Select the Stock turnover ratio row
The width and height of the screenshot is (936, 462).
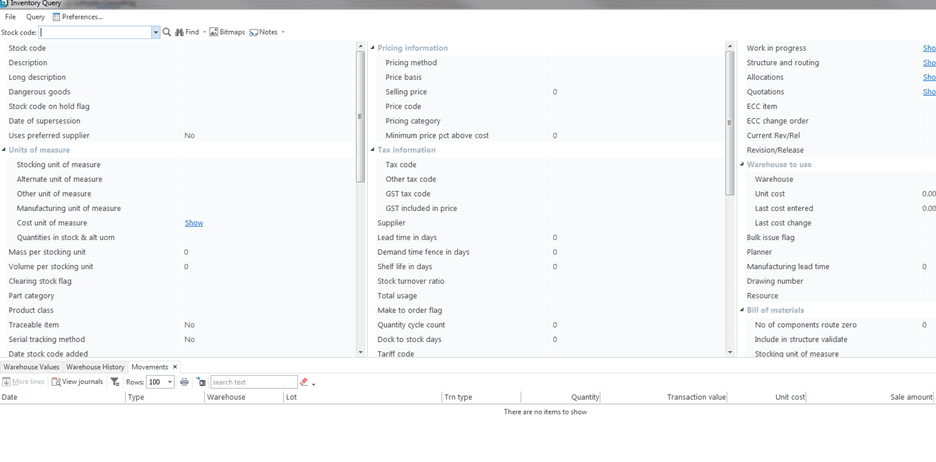coord(550,281)
